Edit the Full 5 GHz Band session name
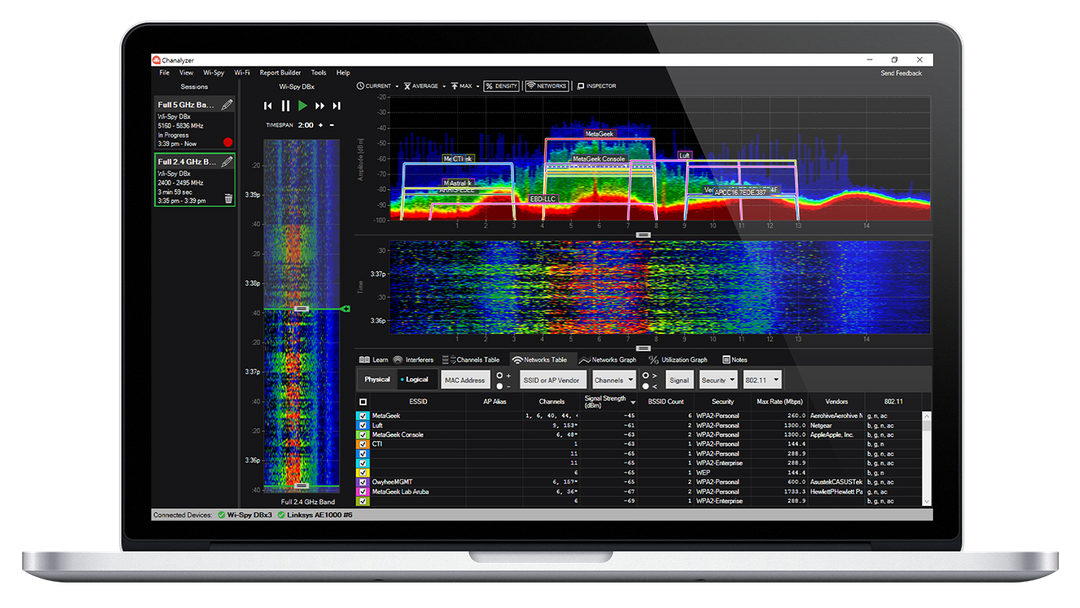Viewport: 1080px width, 608px height. click(226, 104)
